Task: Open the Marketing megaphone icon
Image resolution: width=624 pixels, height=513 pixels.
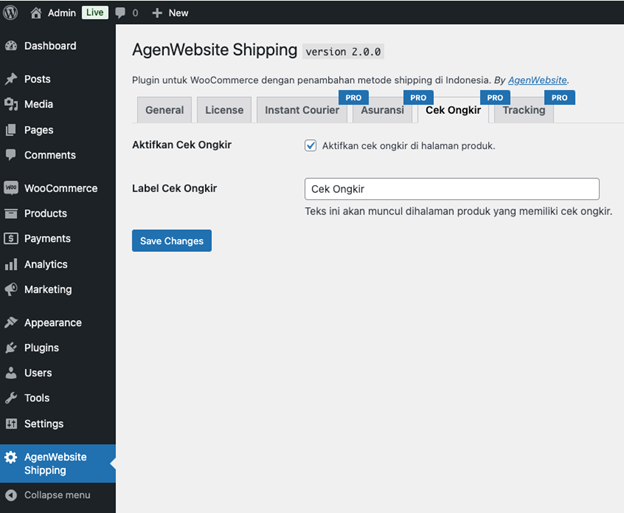Action: pos(11,290)
